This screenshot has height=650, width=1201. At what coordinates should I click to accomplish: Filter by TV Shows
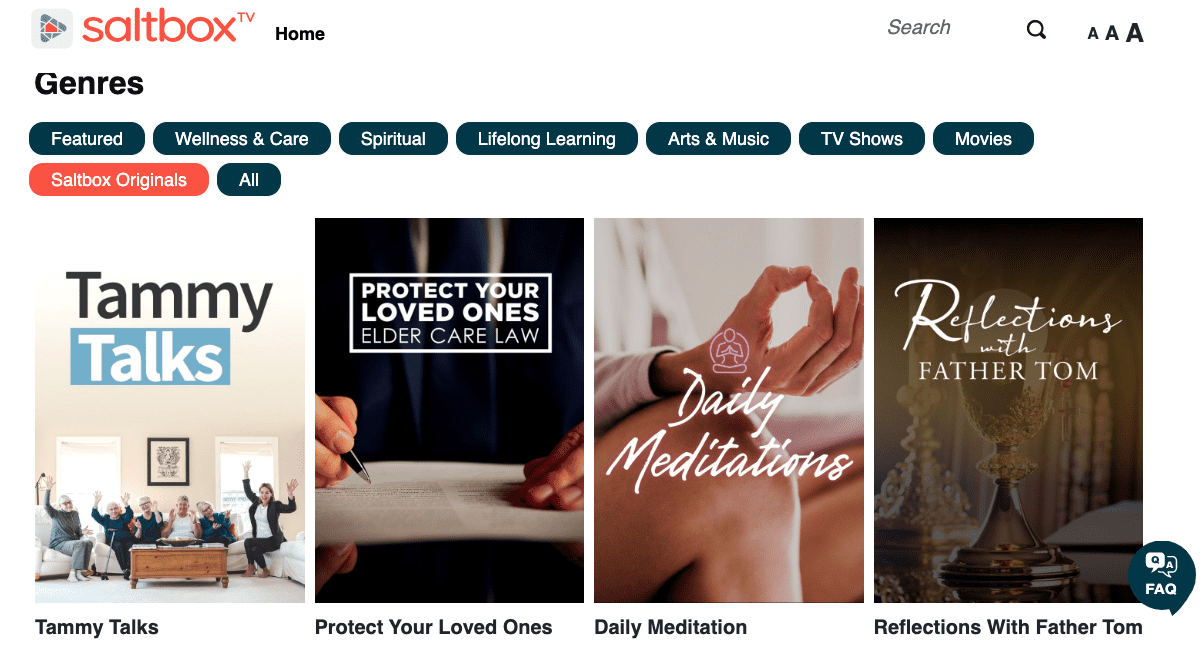(861, 139)
